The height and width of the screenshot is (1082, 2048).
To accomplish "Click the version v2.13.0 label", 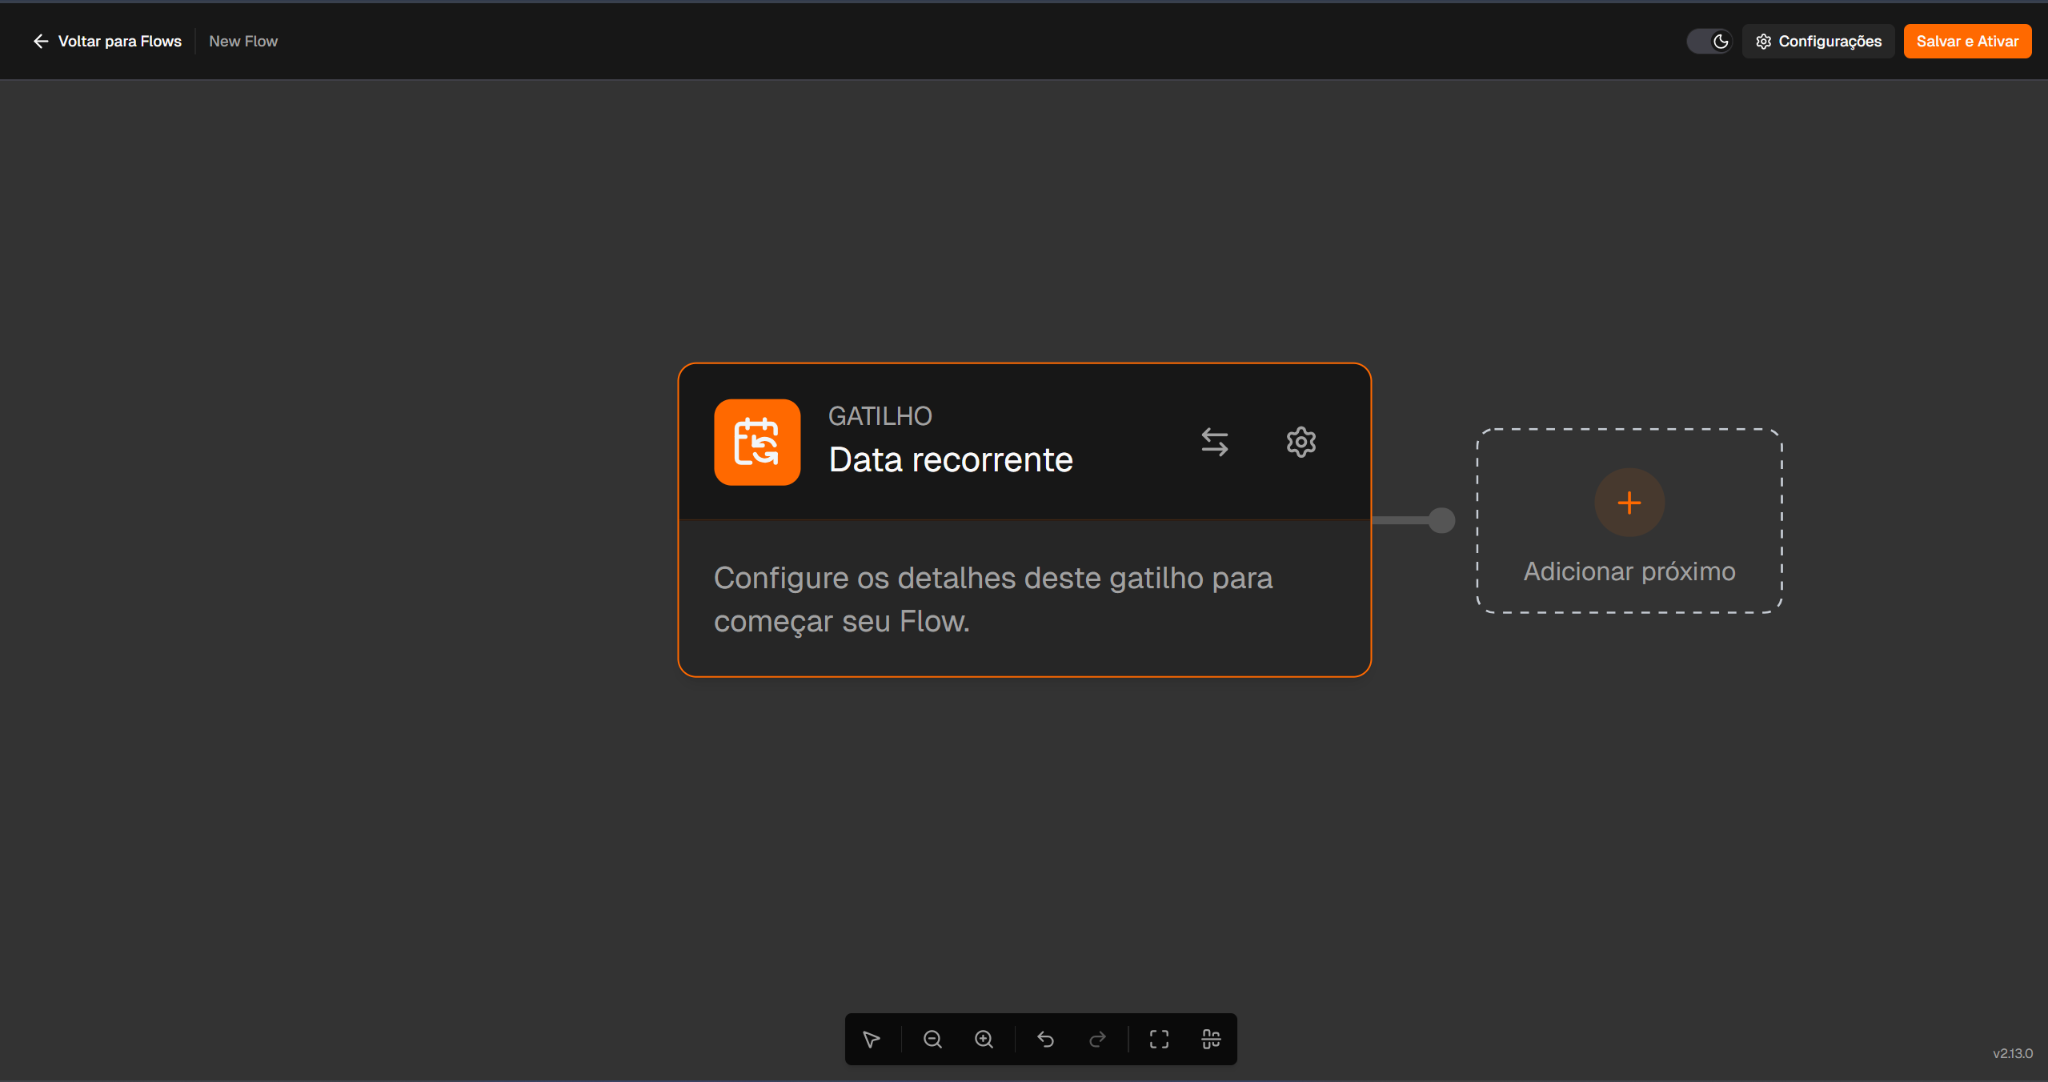I will 2012,1053.
